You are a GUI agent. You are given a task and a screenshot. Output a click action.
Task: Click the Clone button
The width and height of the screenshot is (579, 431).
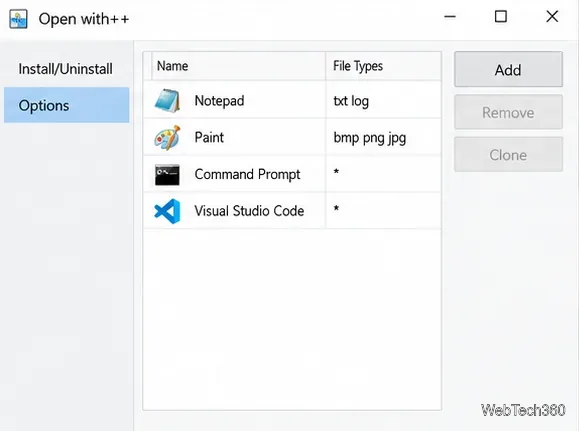(508, 154)
